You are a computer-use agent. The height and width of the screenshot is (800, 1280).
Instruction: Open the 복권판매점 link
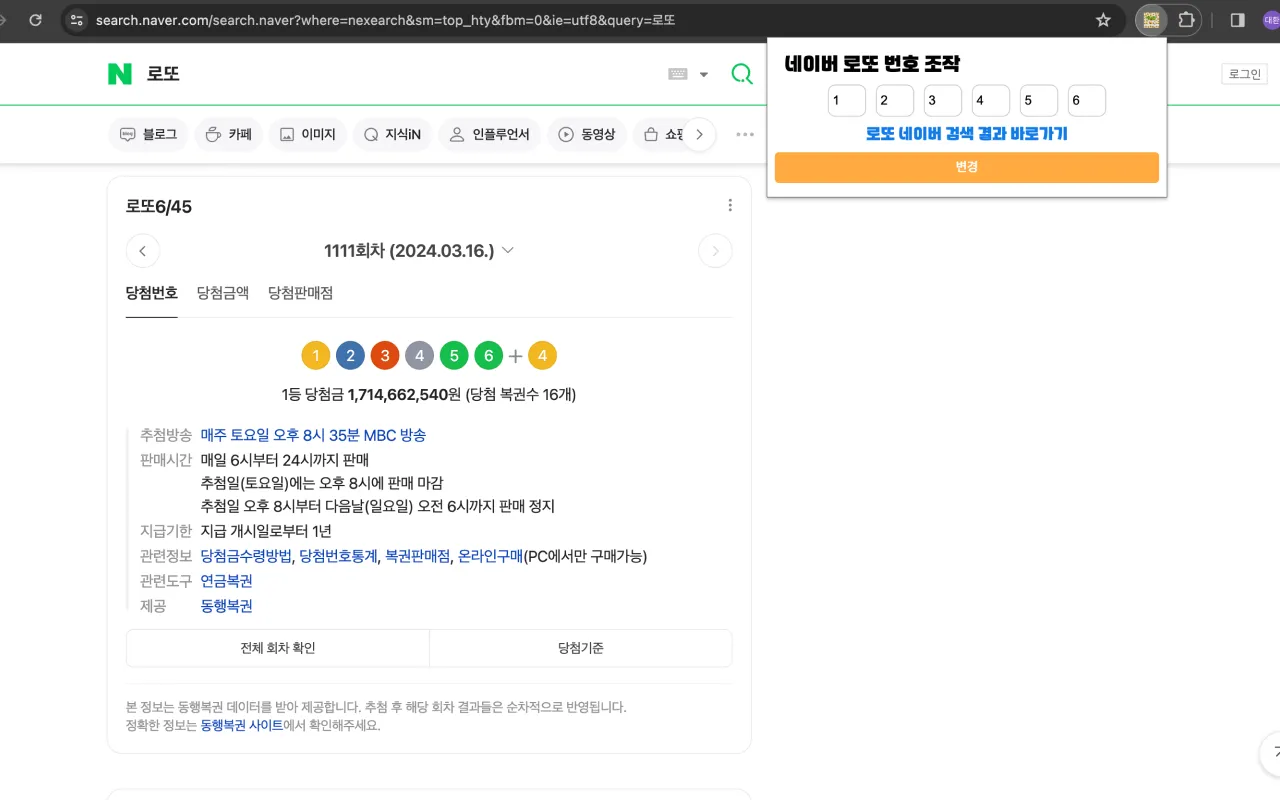point(418,556)
